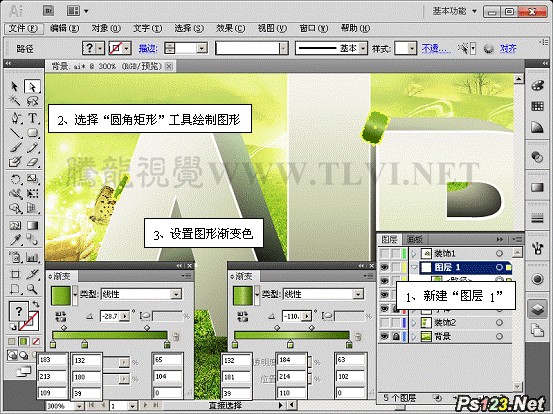This screenshot has width=553, height=414.
Task: Open the 基本功能 workspace dropdown
Action: click(455, 11)
